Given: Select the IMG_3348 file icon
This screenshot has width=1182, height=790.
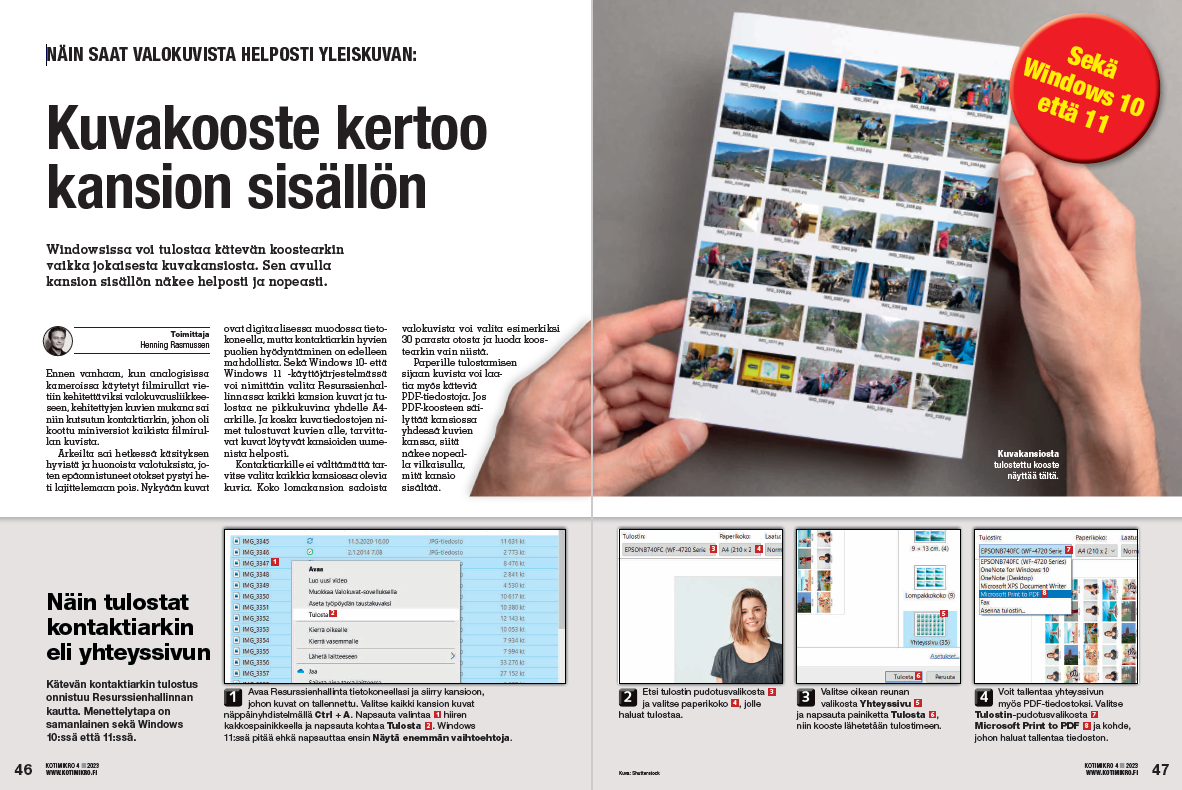Looking at the screenshot, I should pos(236,574).
